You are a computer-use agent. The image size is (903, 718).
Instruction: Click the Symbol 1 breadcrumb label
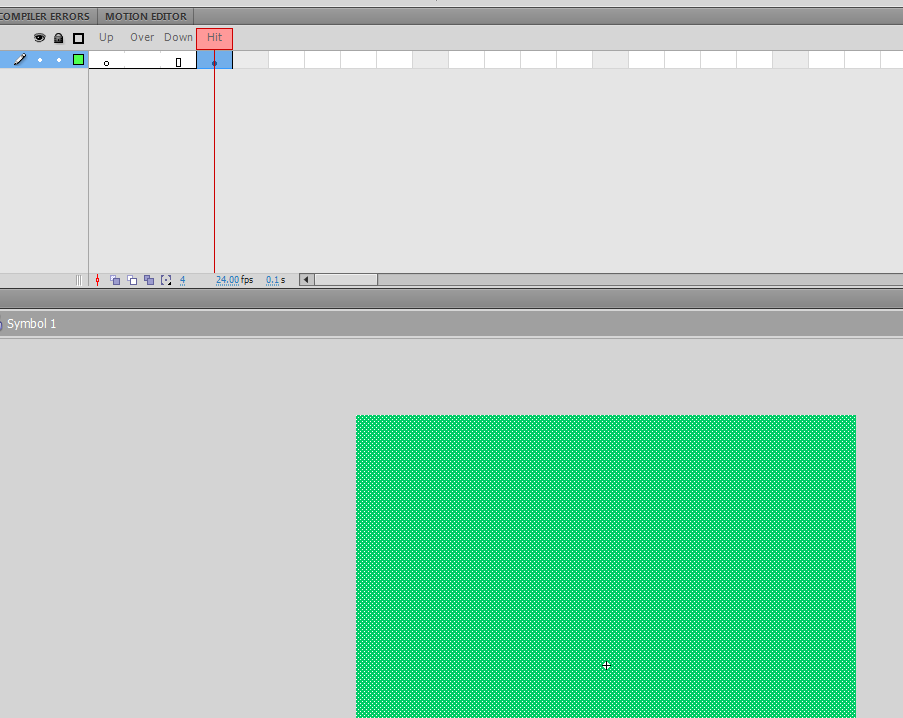coord(32,324)
